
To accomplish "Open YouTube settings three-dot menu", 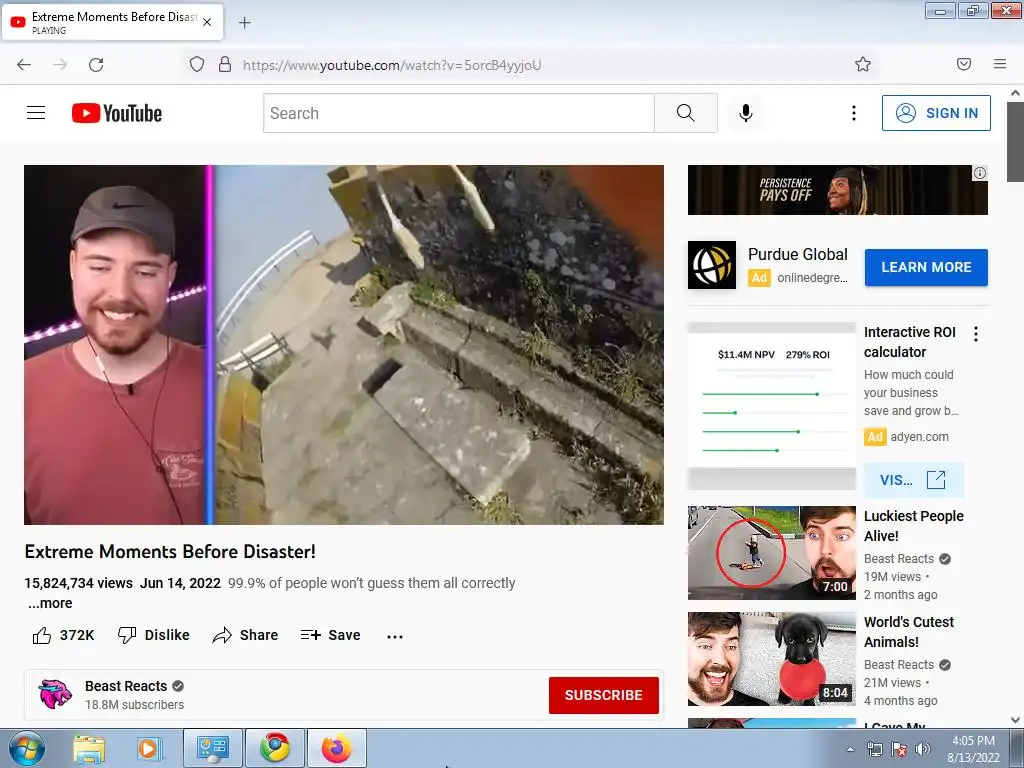I will [854, 113].
